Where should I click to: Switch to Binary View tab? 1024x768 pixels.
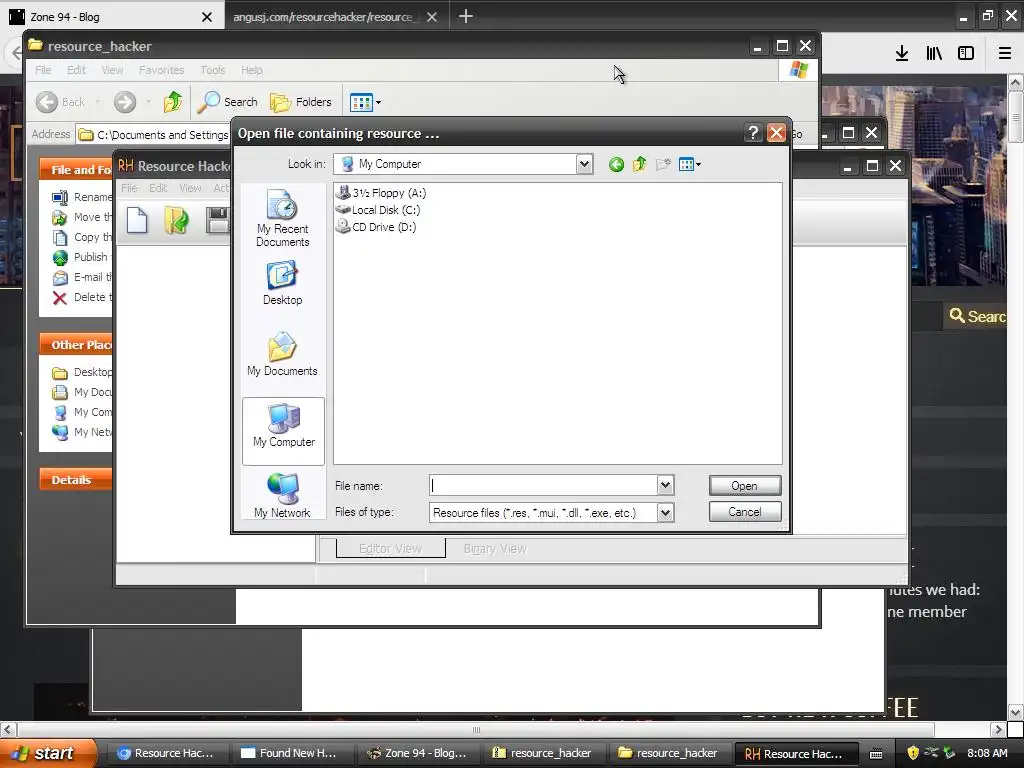[x=495, y=549]
